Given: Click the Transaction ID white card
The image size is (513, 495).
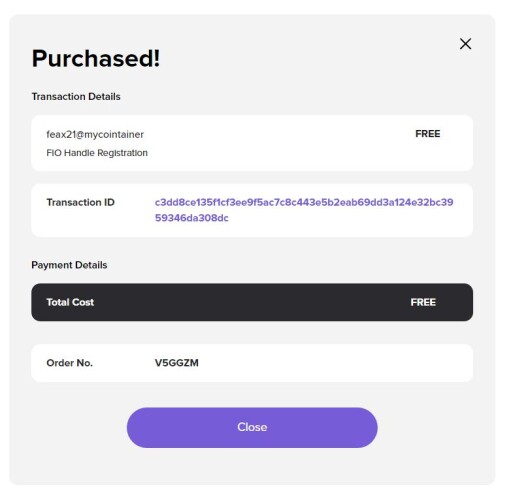Looking at the screenshot, I should [252, 210].
